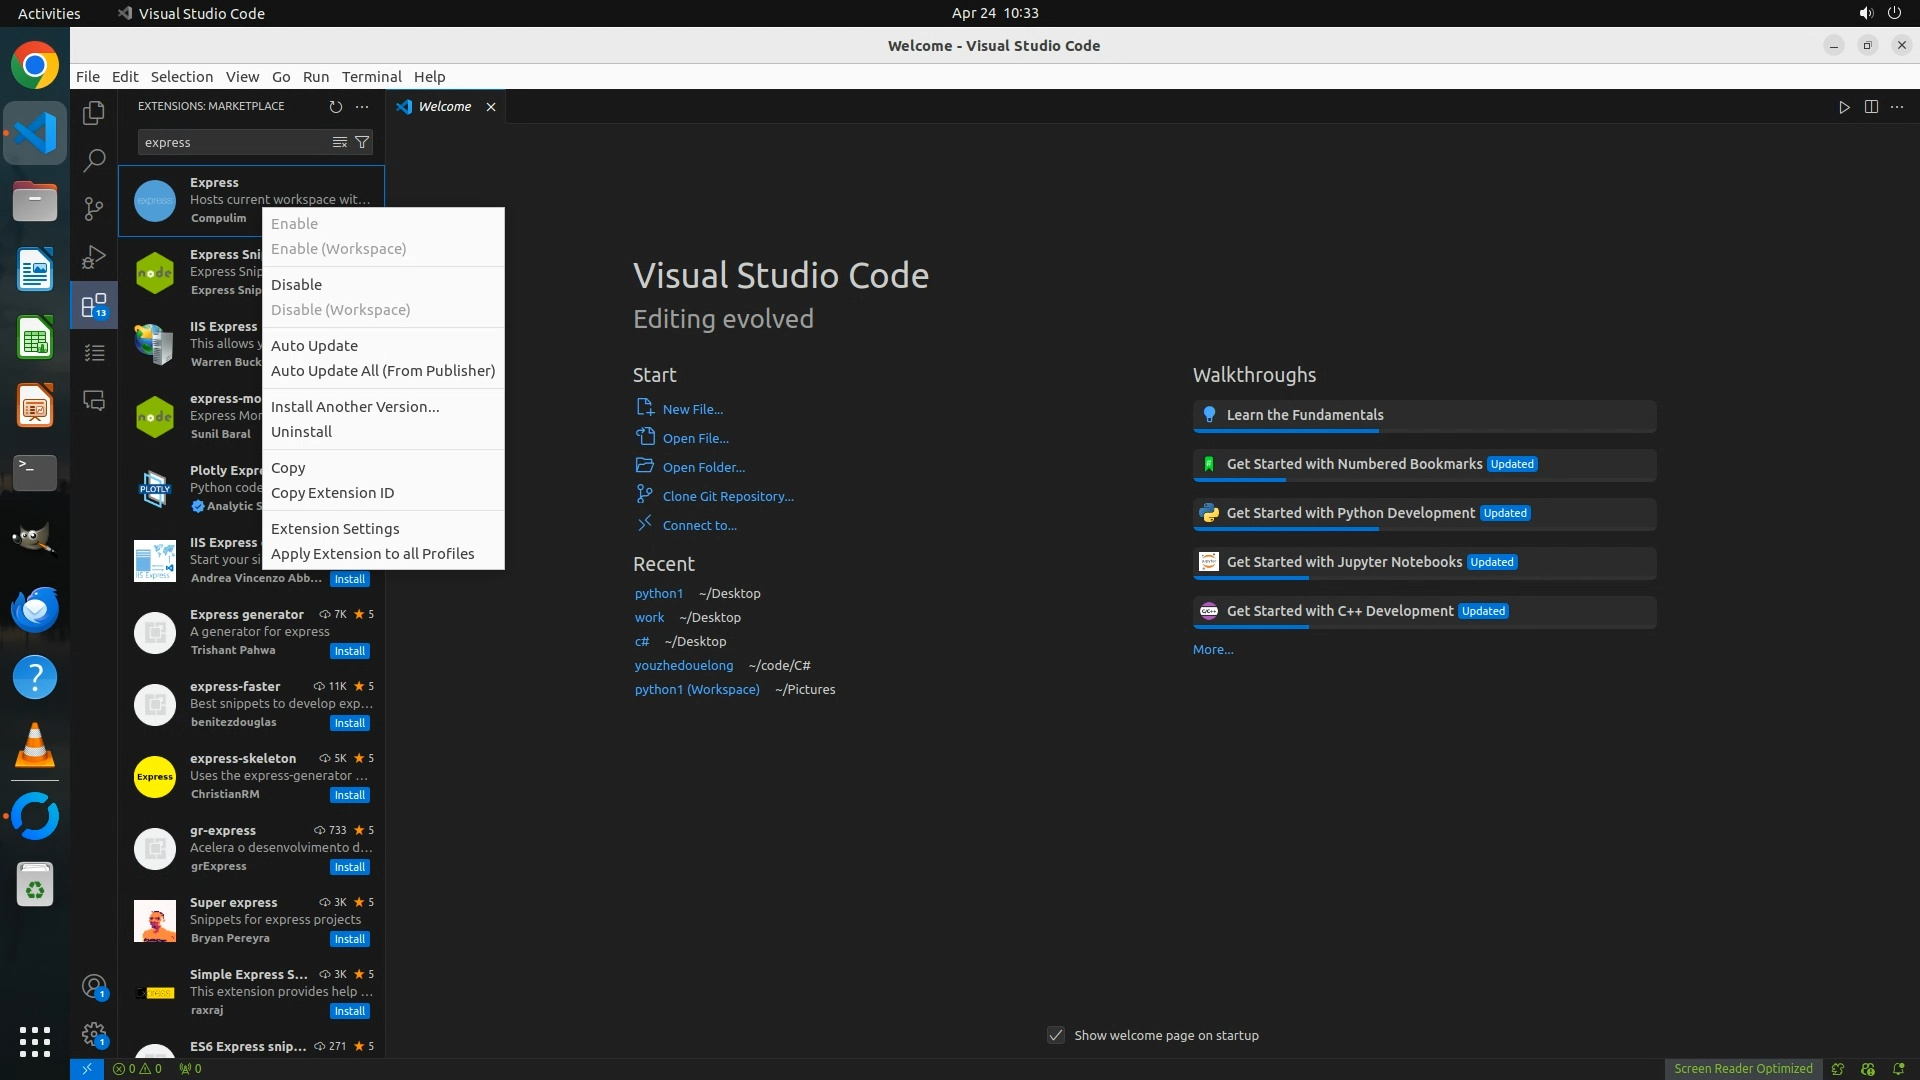Click Clone Git Repository link
The image size is (1920, 1080).
pos(727,496)
